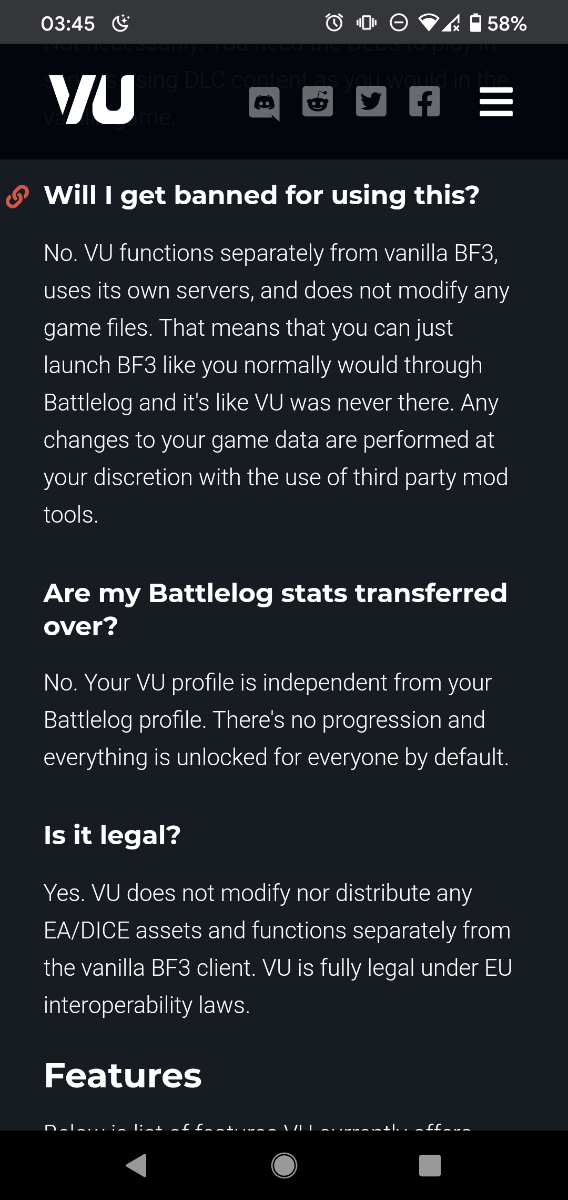Open the Twitter link in header

pos(371,102)
